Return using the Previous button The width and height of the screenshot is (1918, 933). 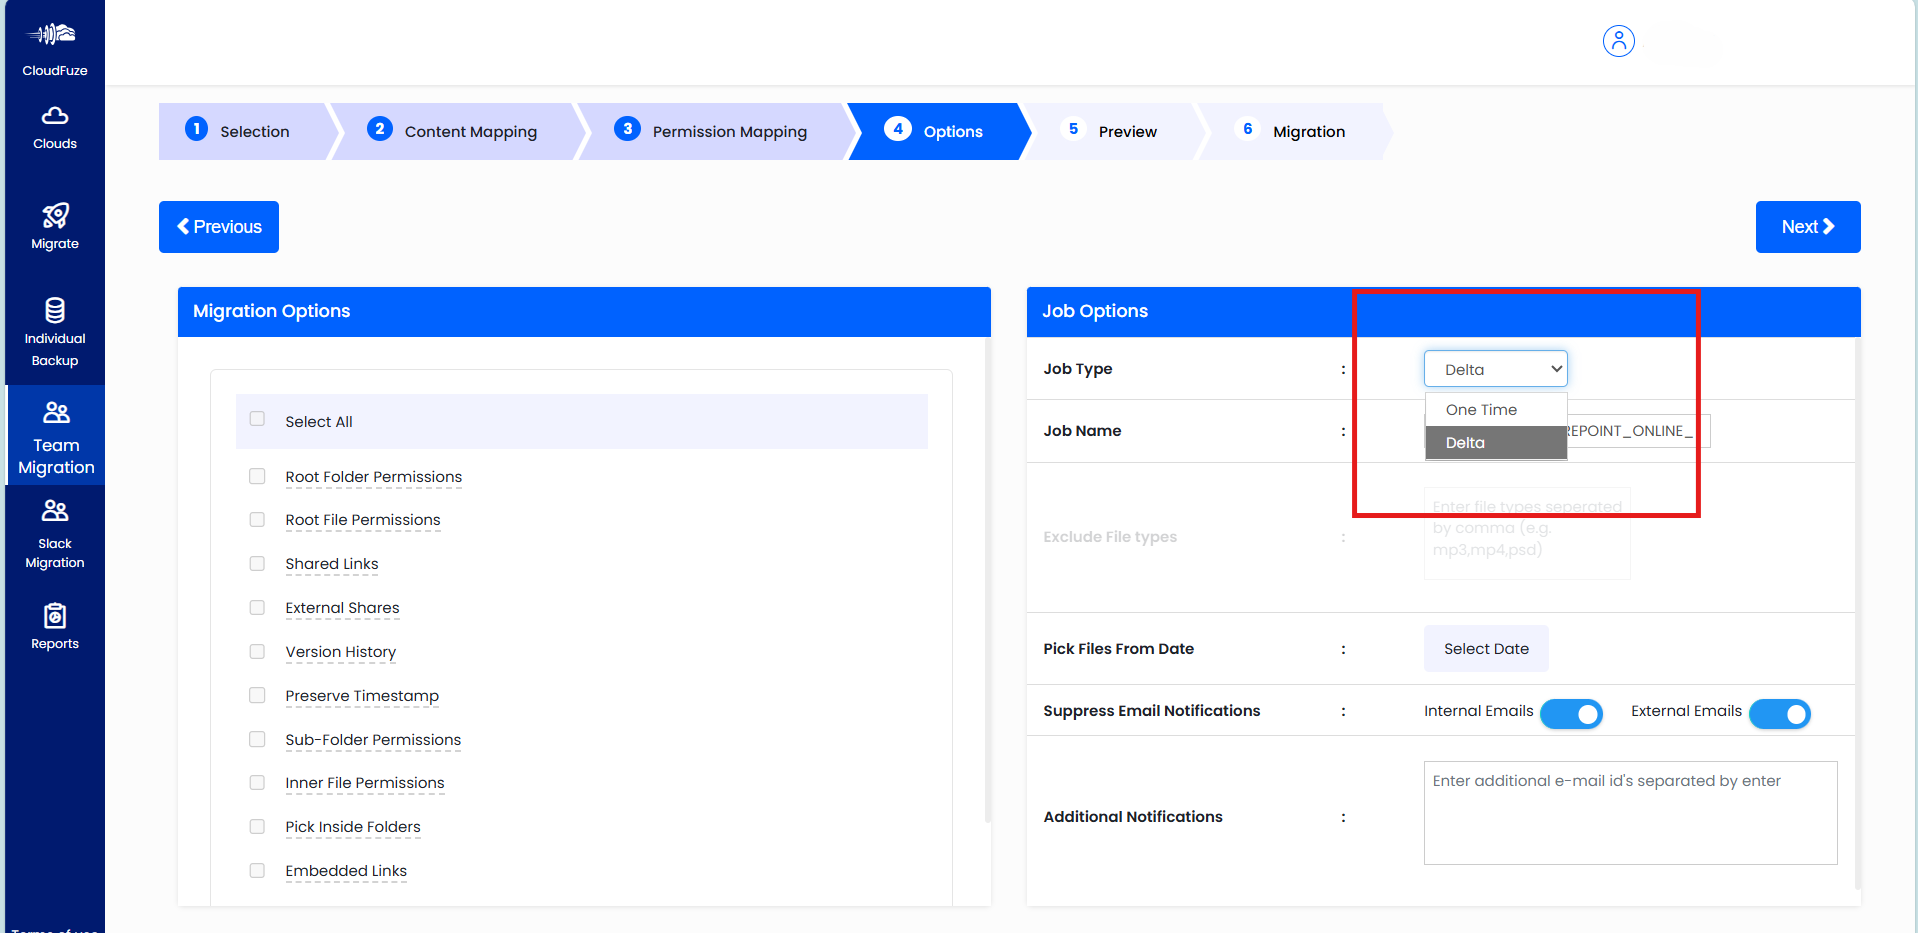218,226
